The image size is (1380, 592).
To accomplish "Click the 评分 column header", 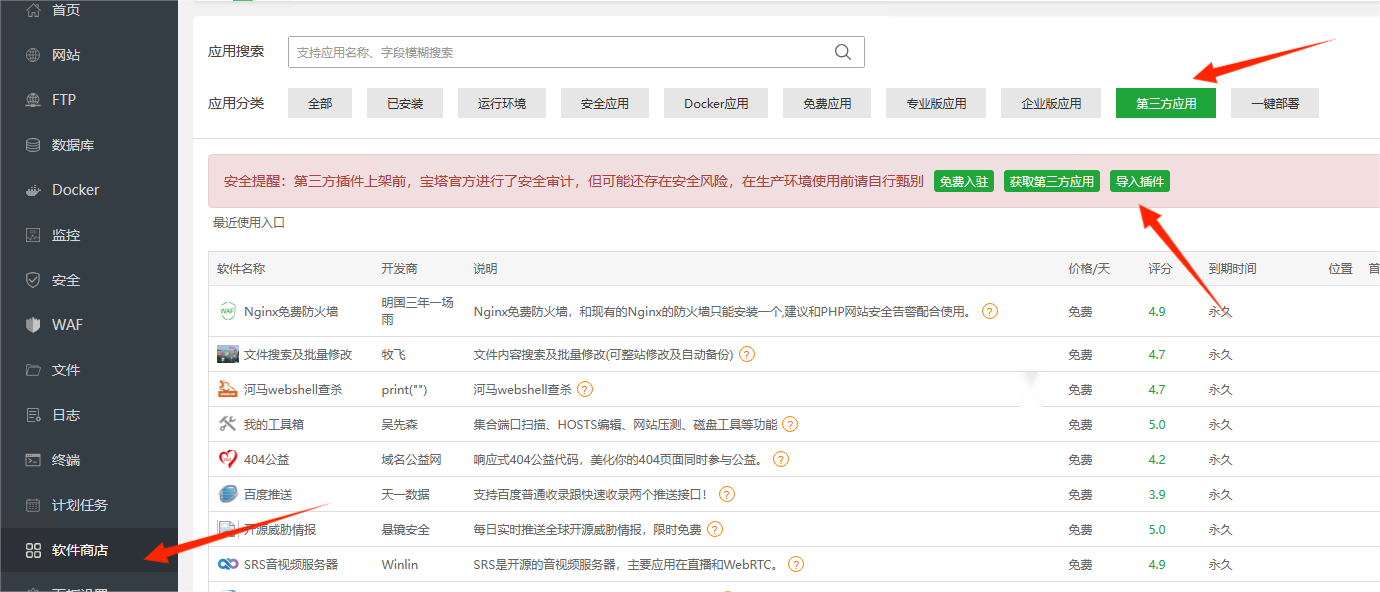I will [1160, 269].
